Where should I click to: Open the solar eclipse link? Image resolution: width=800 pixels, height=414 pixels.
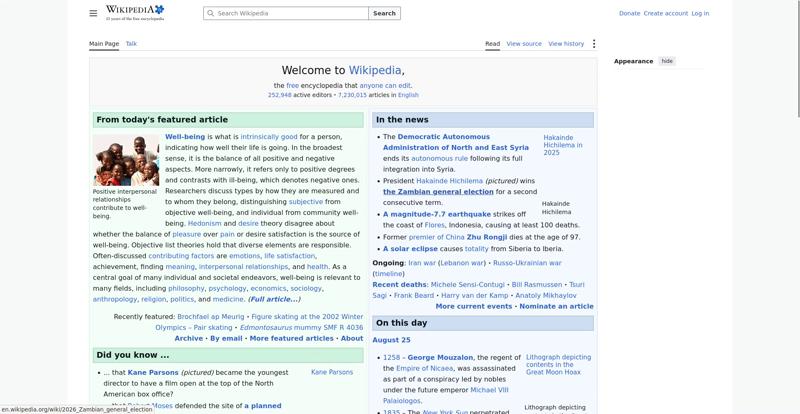coord(410,249)
